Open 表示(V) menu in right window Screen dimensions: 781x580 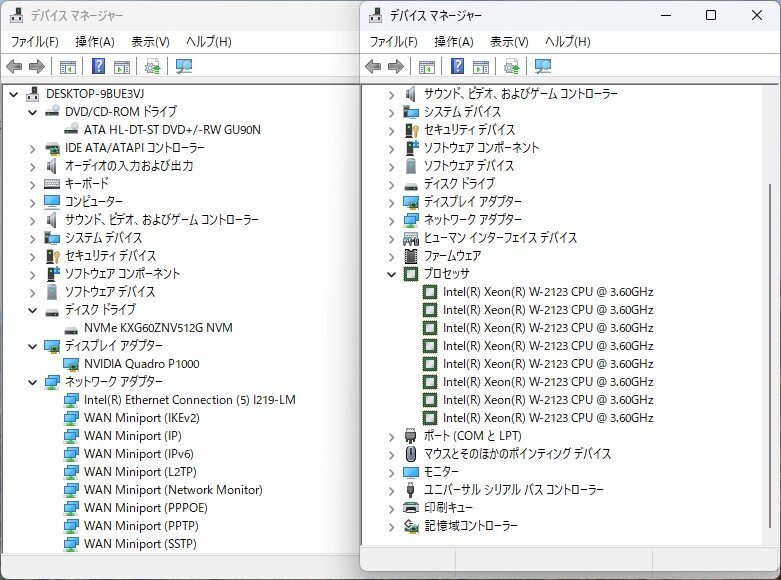[x=509, y=41]
